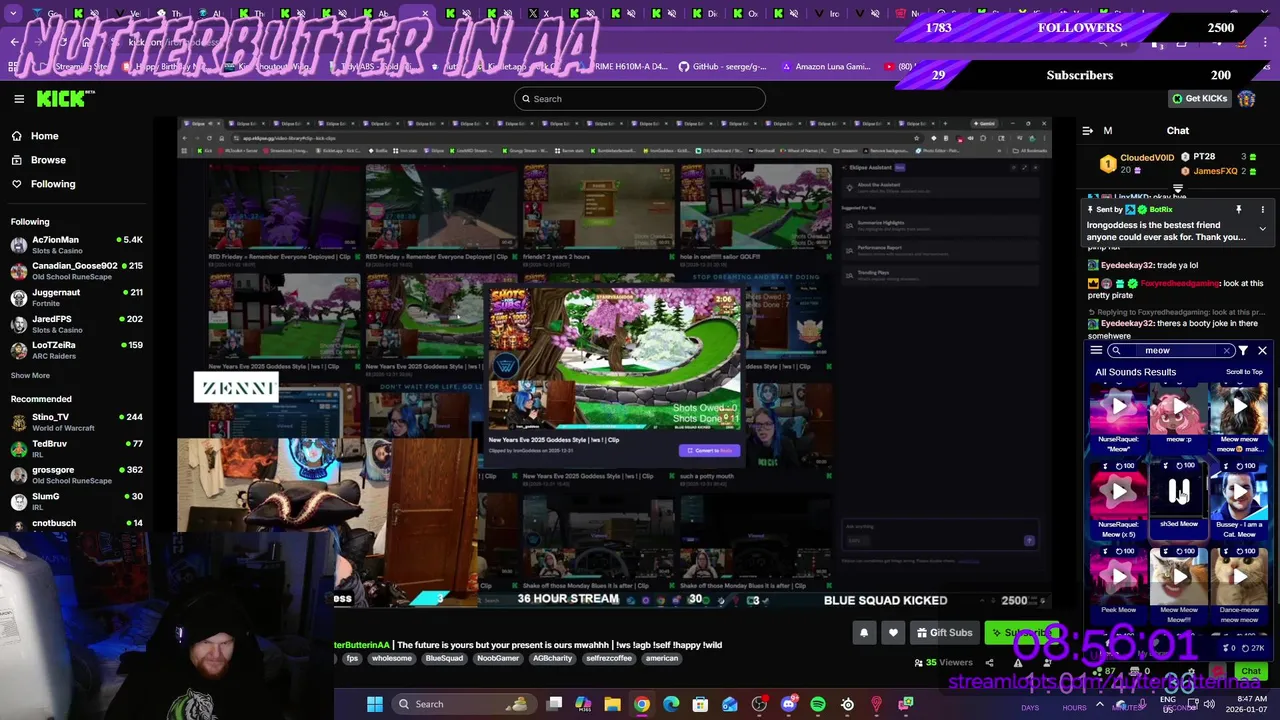The width and height of the screenshot is (1280, 720).
Task: Open grossgore recommended channel
Action: (x=76, y=475)
